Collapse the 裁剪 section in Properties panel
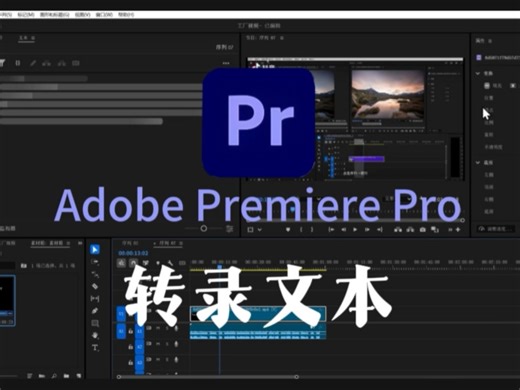 [478, 162]
